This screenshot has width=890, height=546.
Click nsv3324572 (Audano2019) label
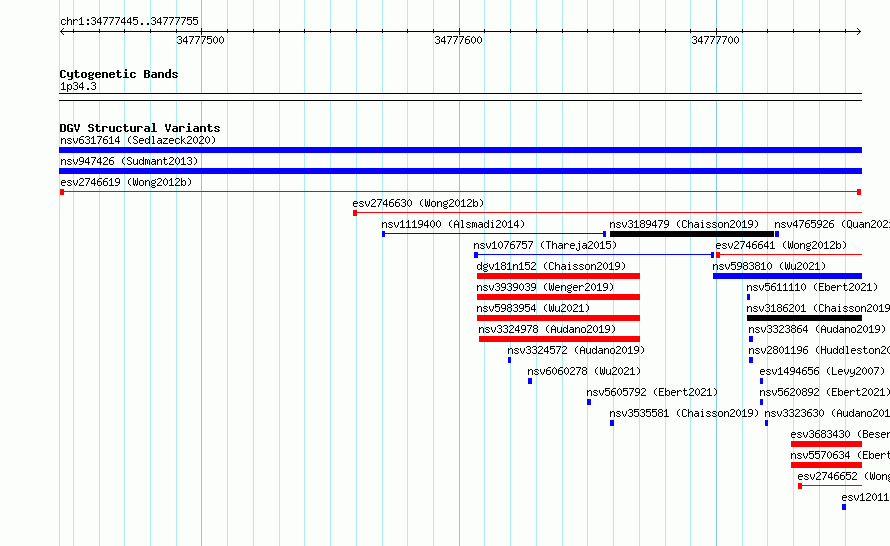tap(576, 350)
